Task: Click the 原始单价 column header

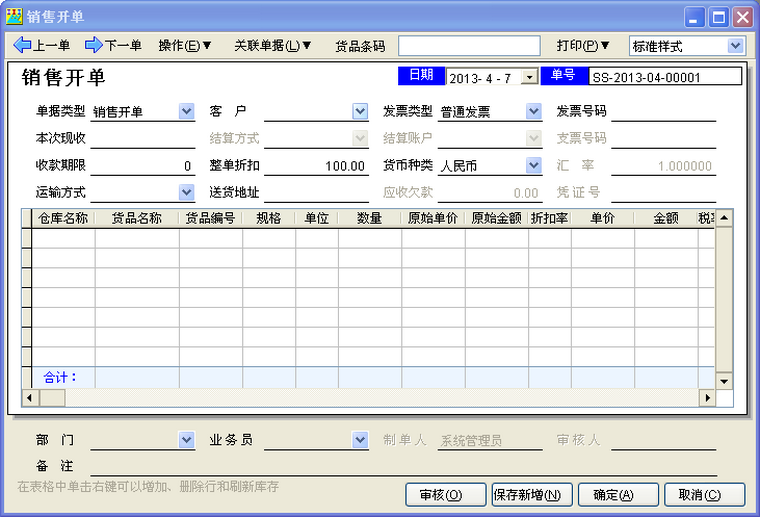Action: click(433, 218)
